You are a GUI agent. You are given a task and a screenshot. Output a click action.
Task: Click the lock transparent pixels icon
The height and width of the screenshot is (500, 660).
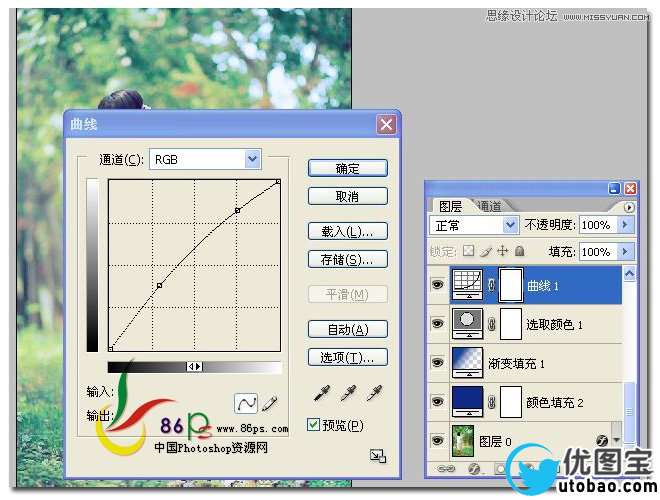(x=468, y=251)
